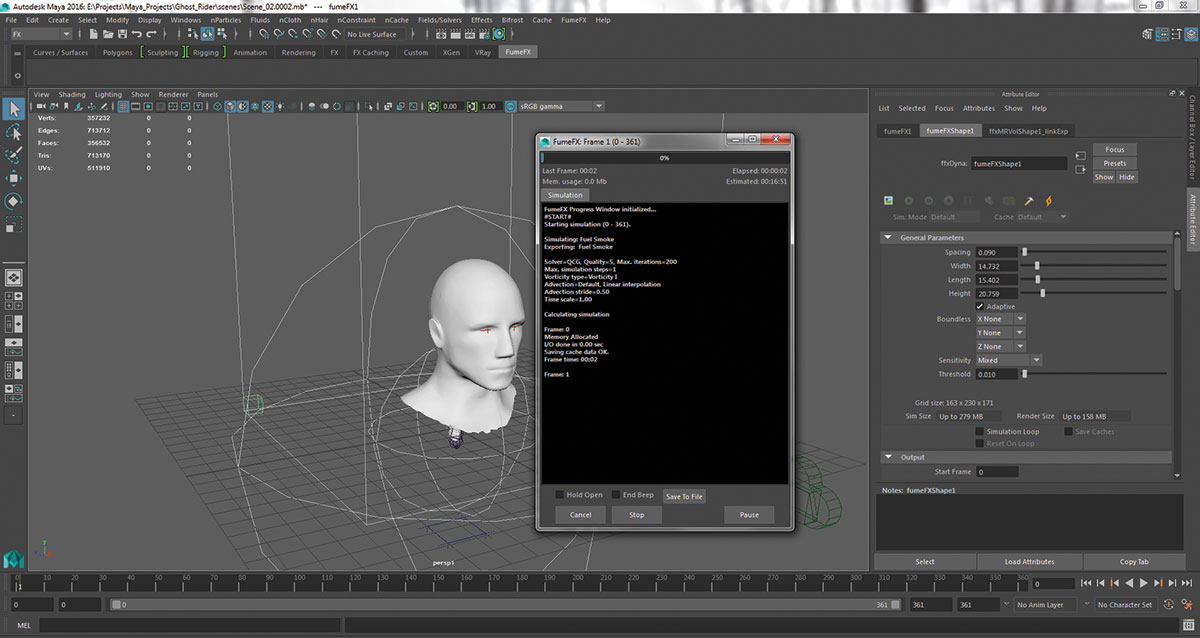Image resolution: width=1200 pixels, height=638 pixels.
Task: Click the go to output connection icon
Action: (x=1080, y=170)
